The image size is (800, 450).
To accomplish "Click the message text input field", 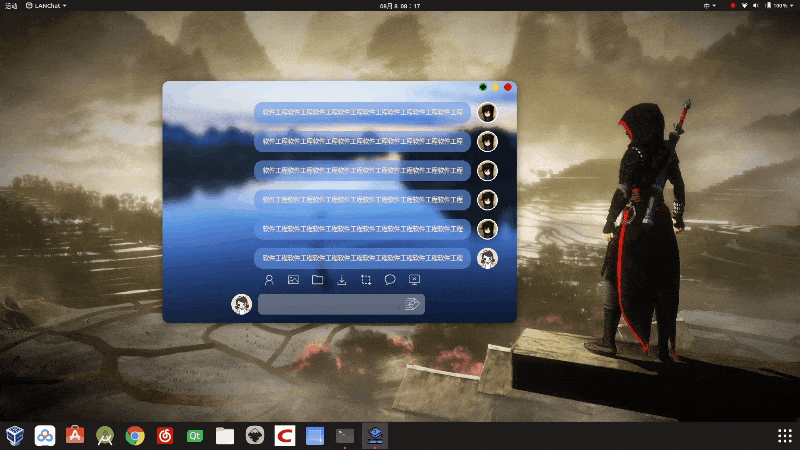I will tap(341, 304).
